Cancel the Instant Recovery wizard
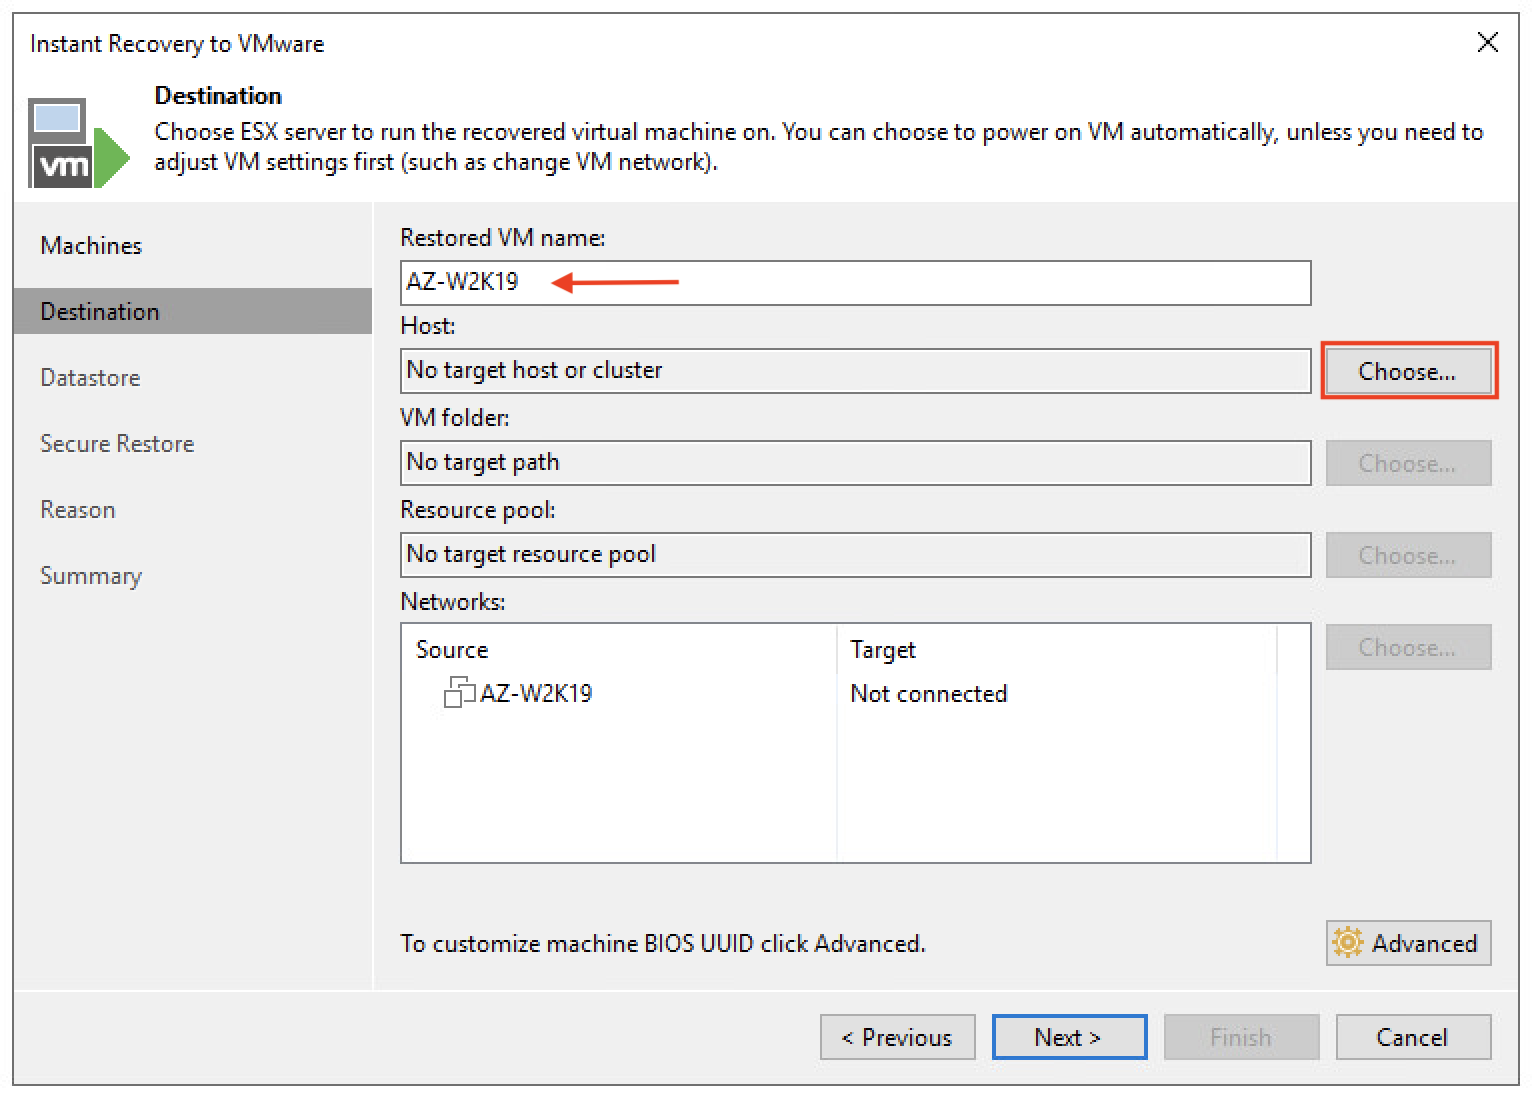The width and height of the screenshot is (1532, 1098). click(x=1413, y=1037)
